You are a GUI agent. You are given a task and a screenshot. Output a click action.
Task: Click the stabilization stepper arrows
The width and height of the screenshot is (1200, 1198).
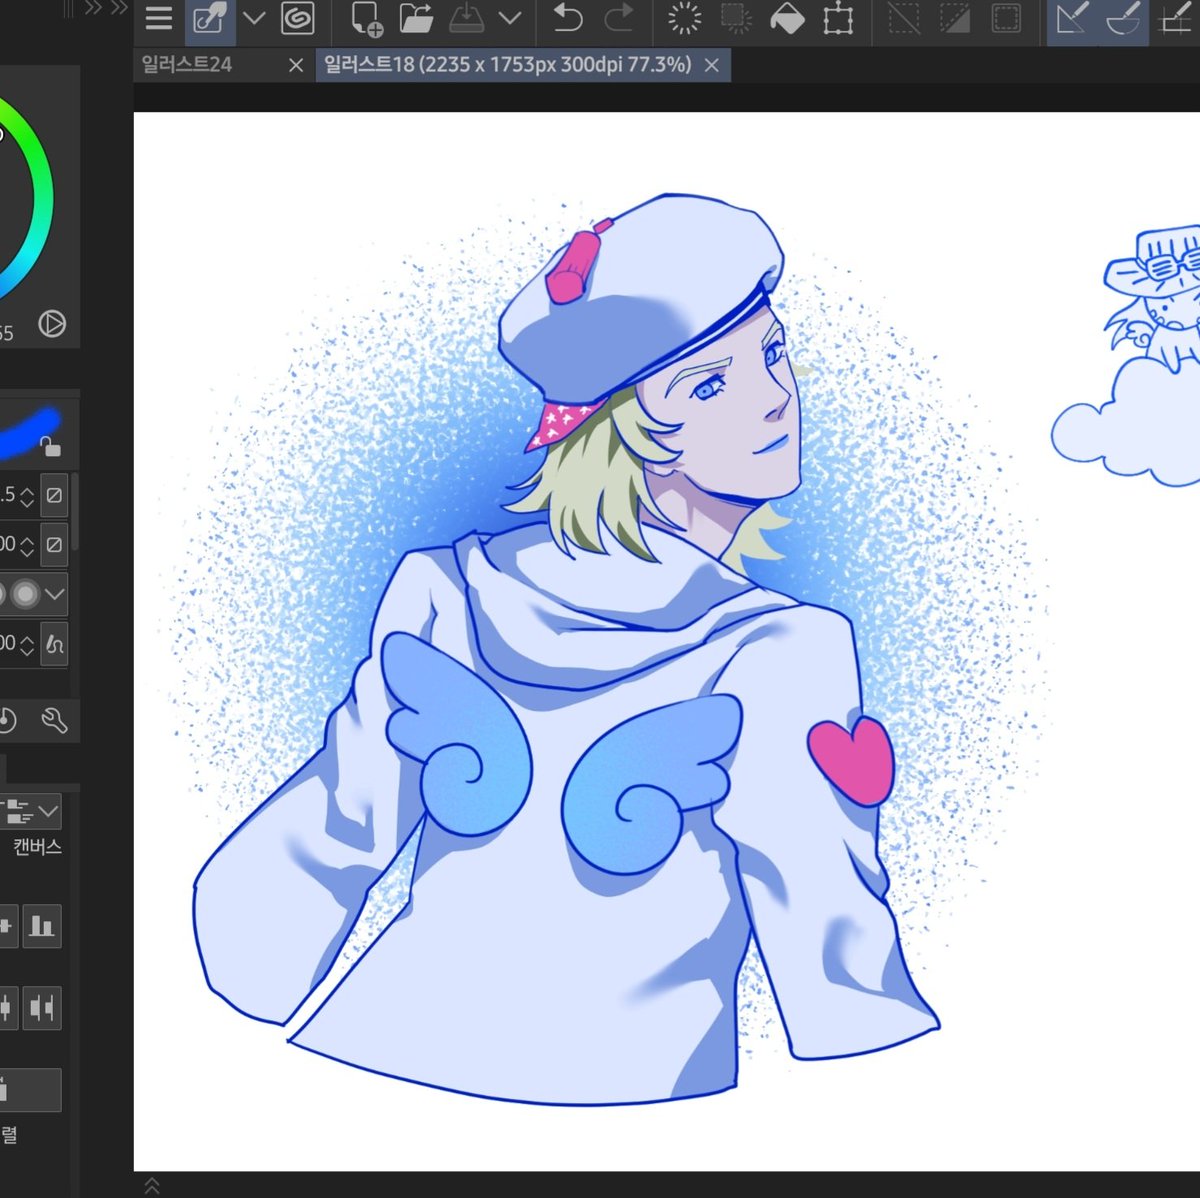pyautogui.click(x=27, y=644)
